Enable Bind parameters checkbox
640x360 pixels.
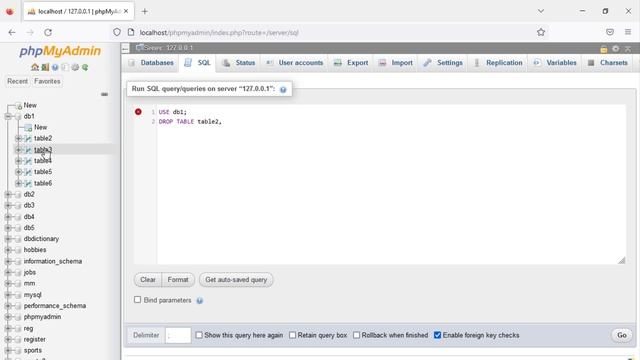tap(138, 300)
